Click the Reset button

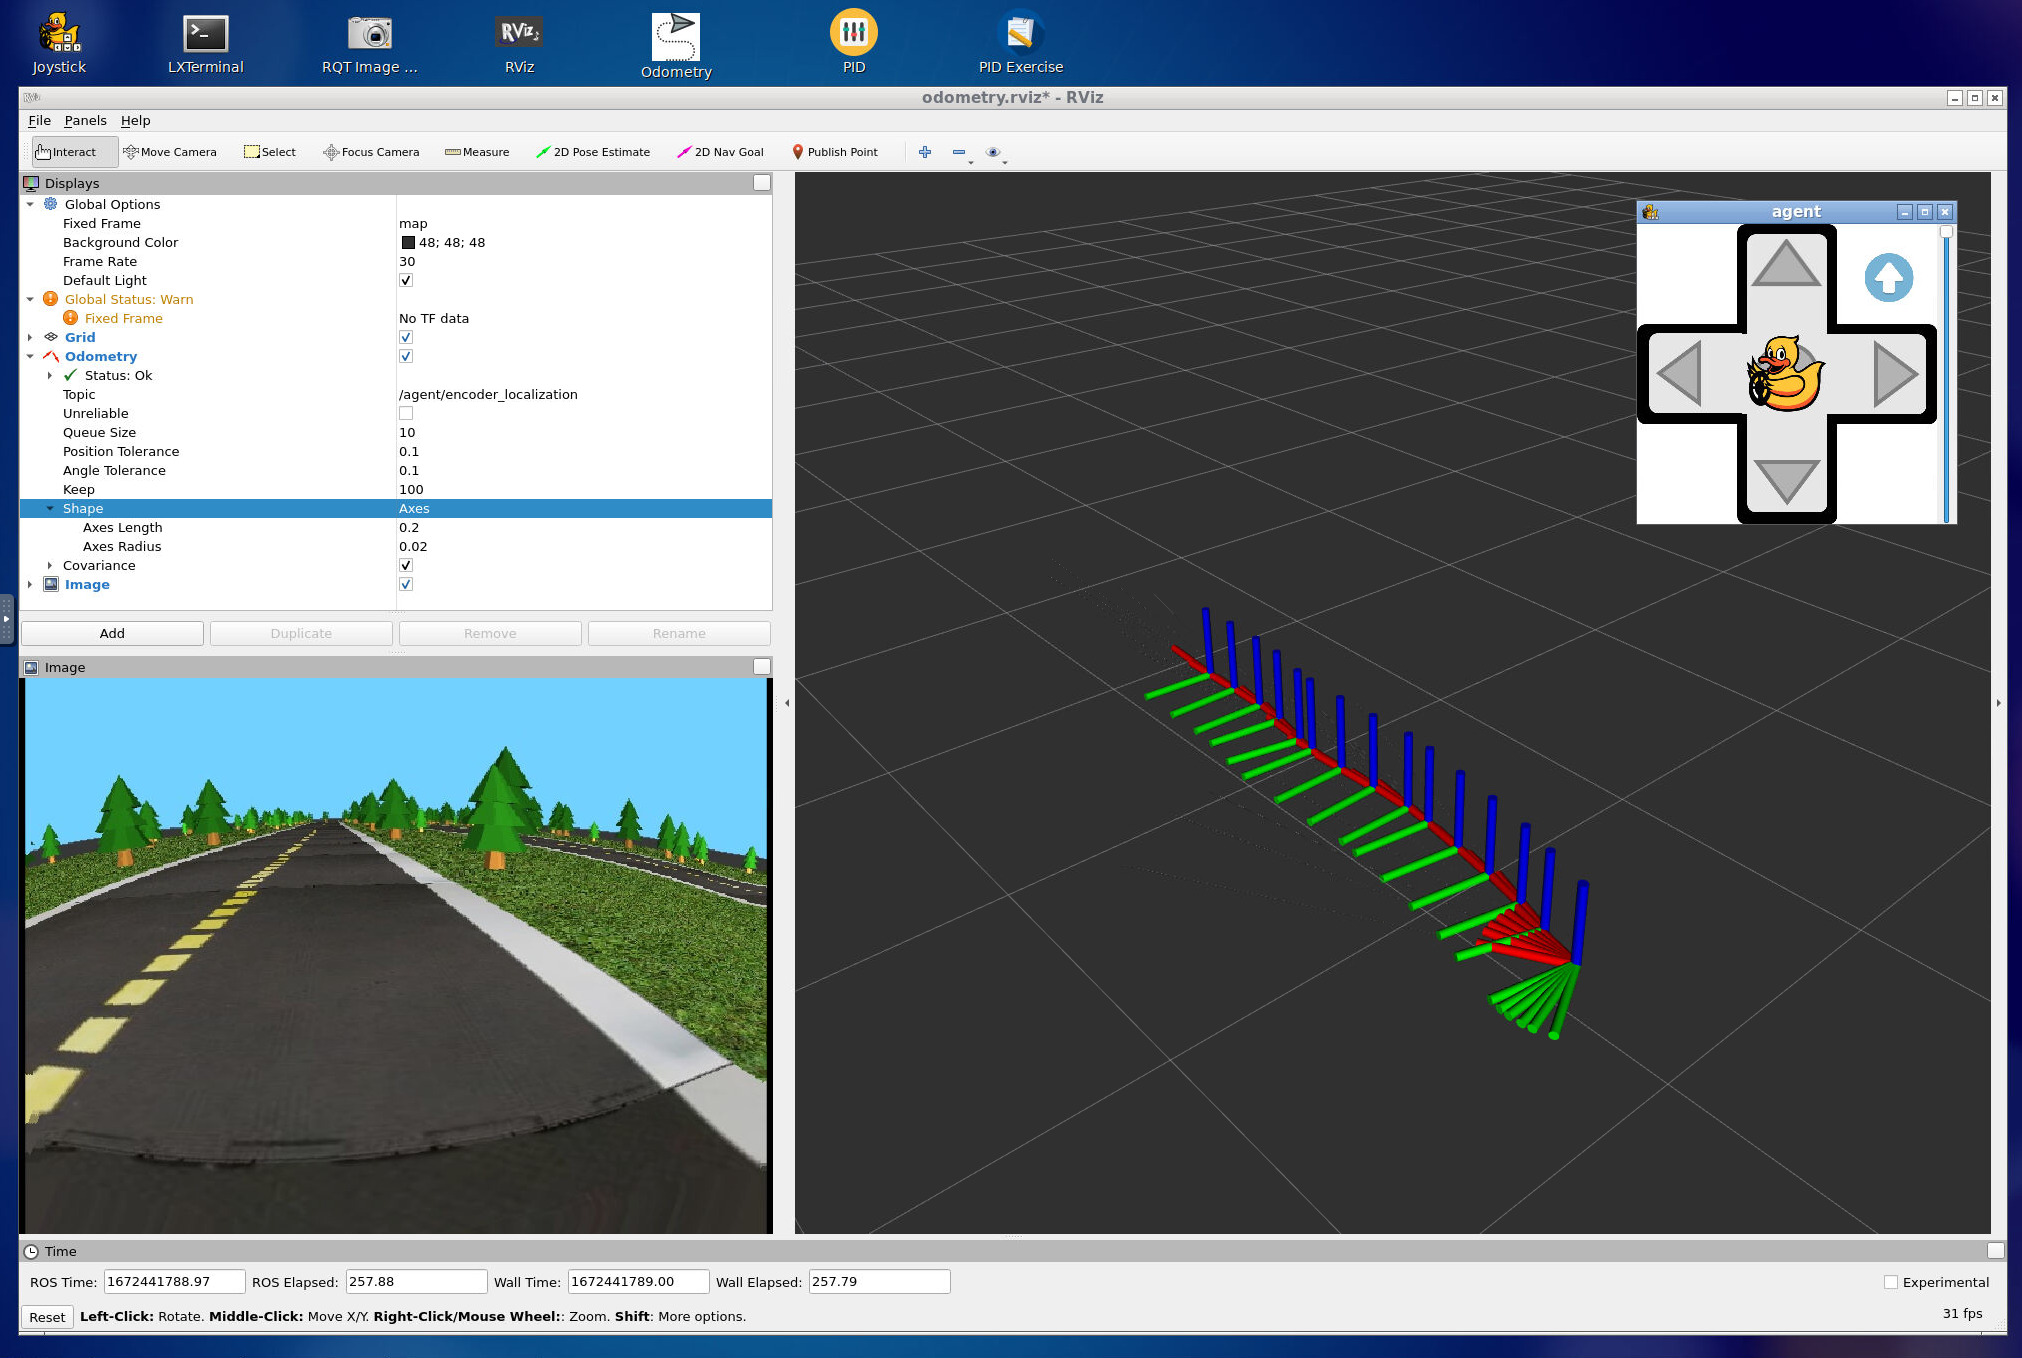pos(47,1317)
